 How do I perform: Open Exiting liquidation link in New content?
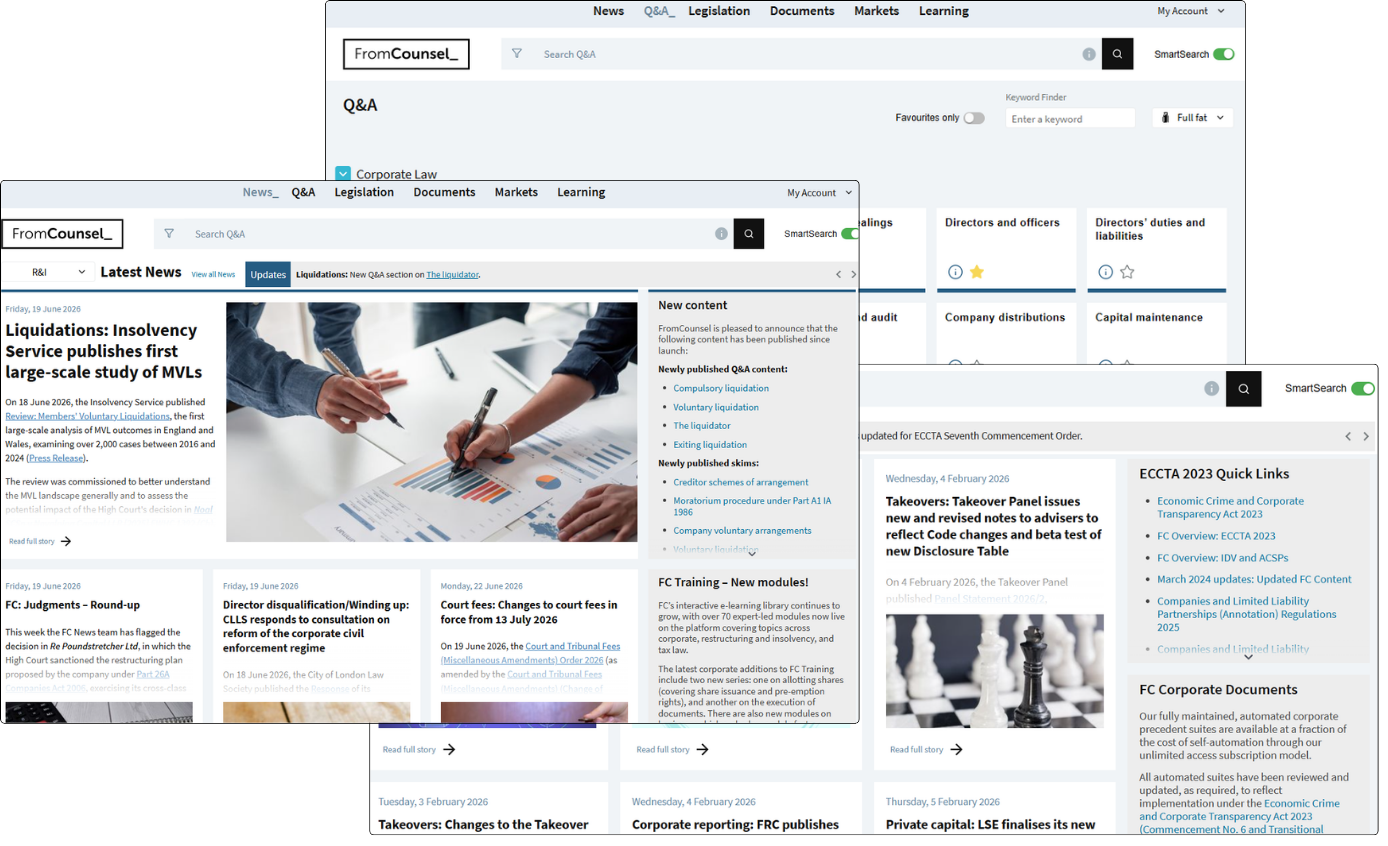point(710,444)
